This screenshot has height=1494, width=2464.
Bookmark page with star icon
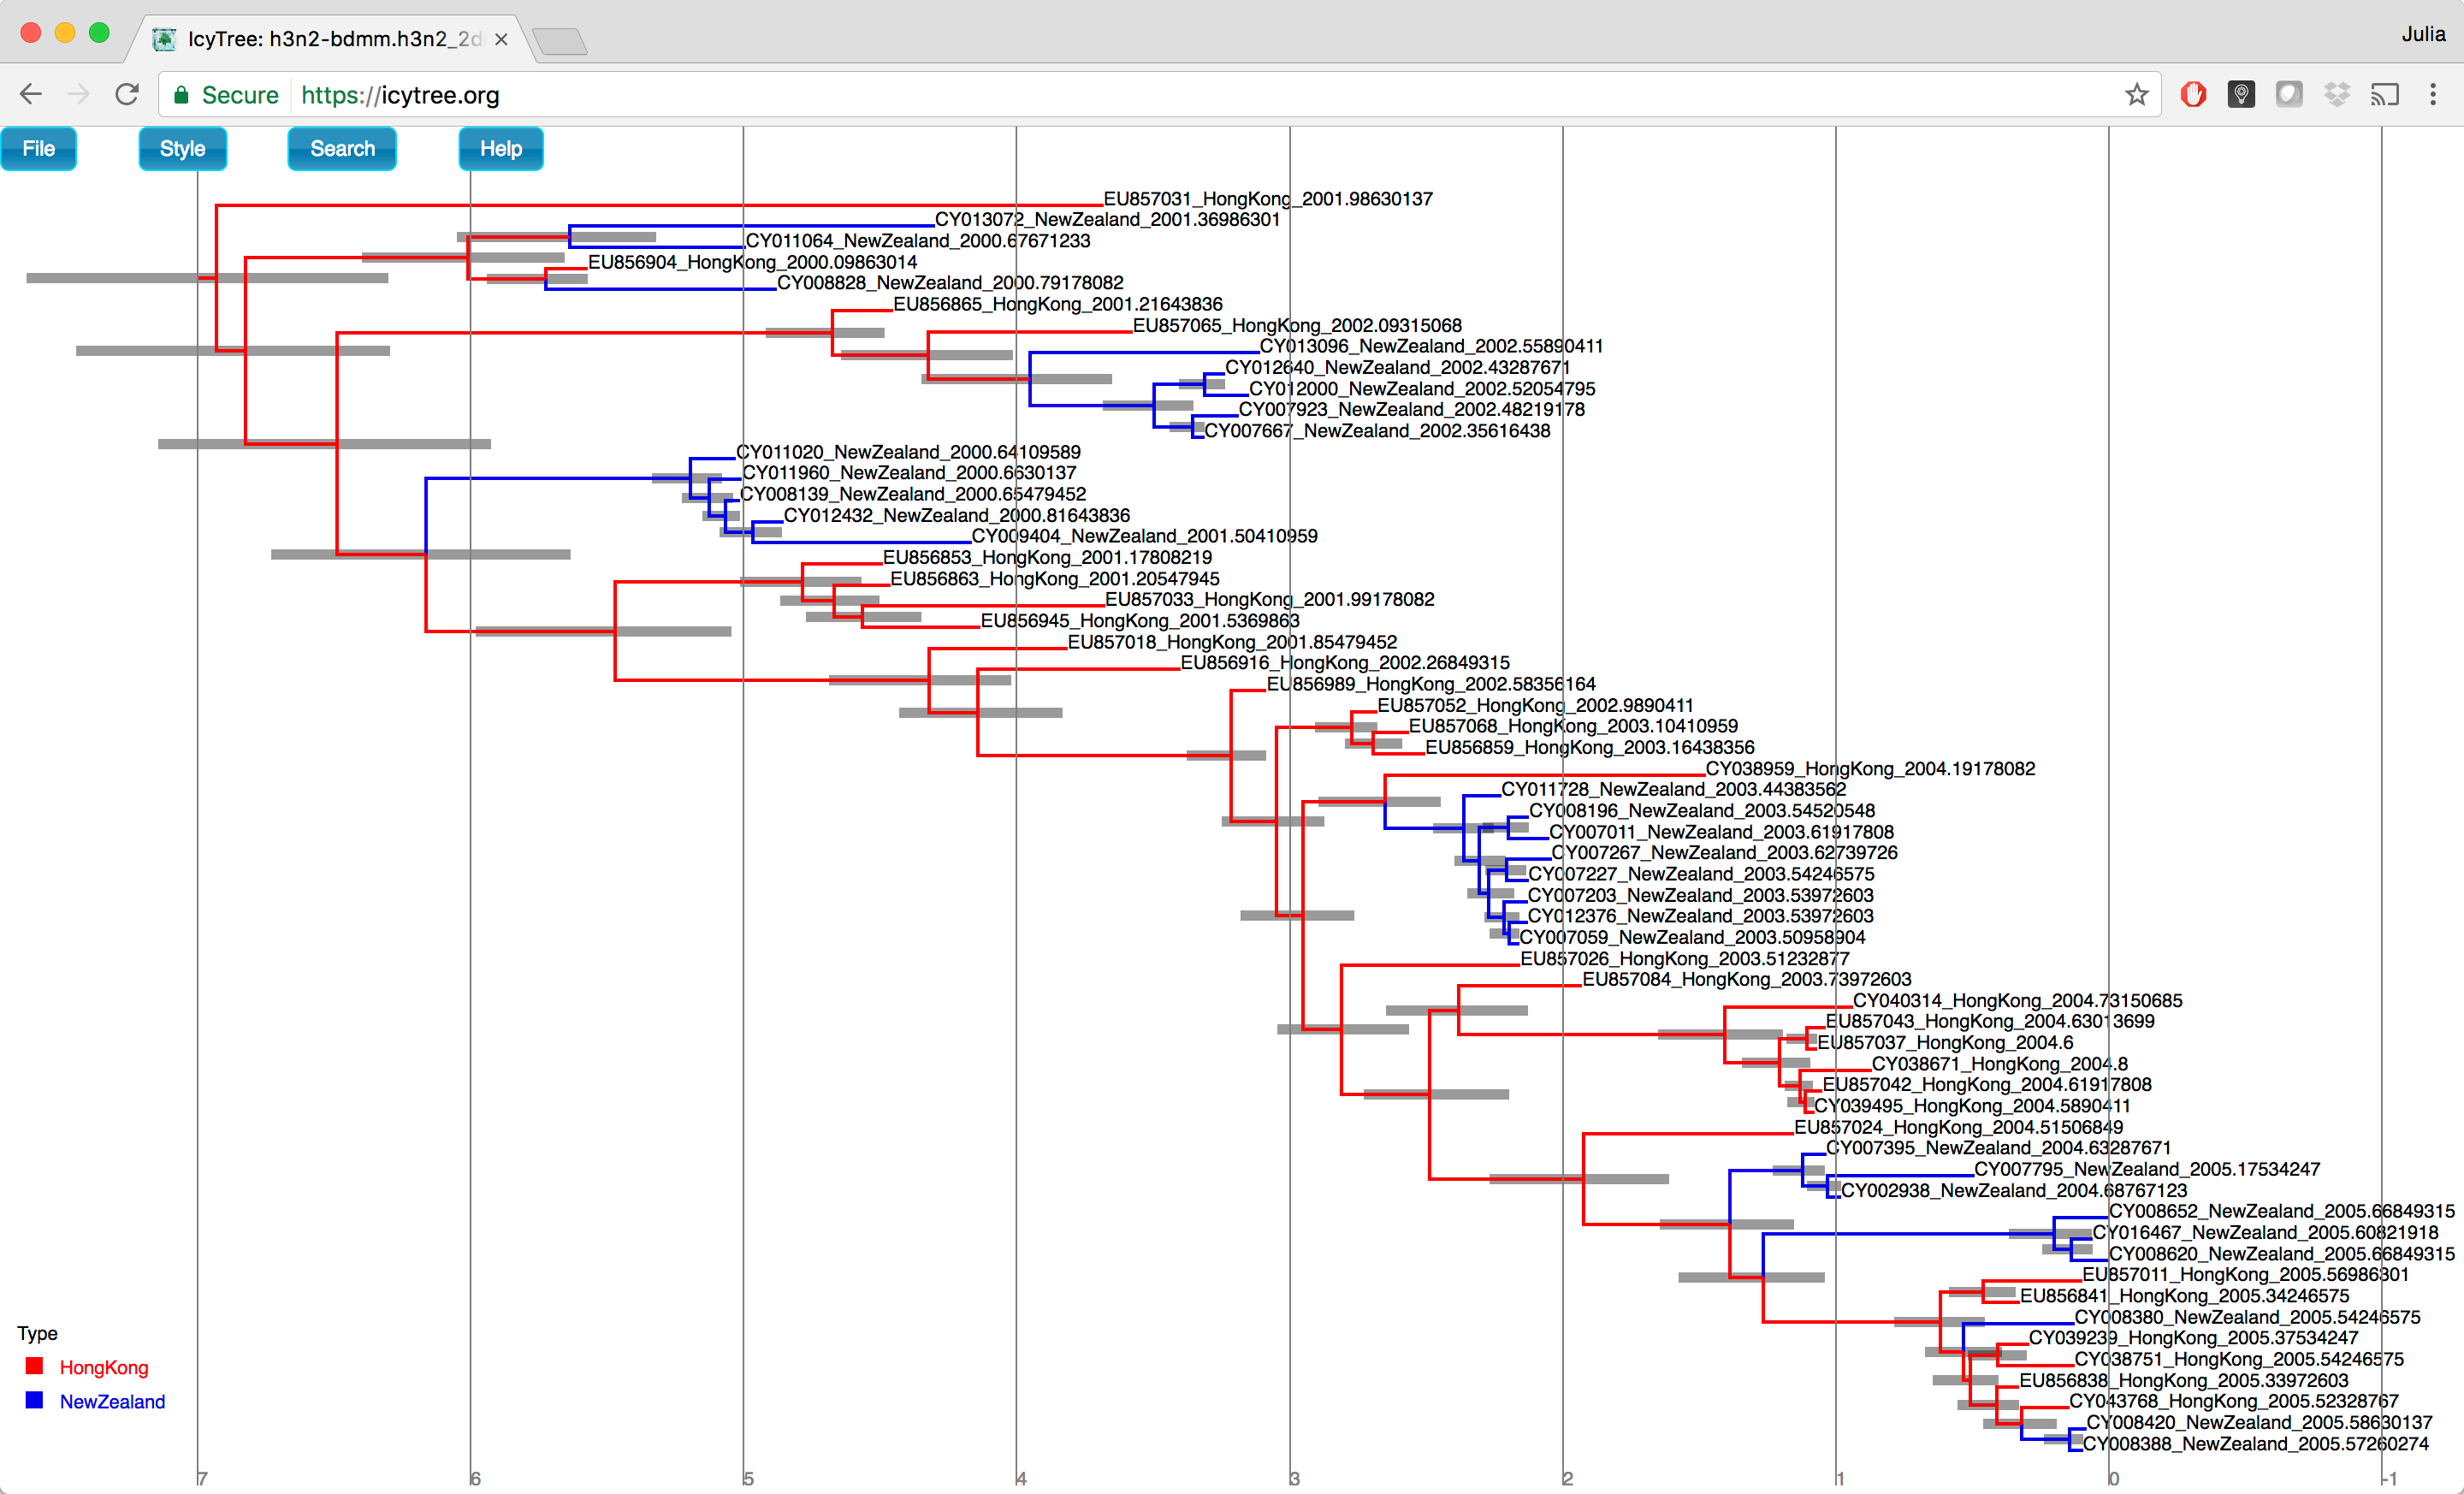point(2137,94)
